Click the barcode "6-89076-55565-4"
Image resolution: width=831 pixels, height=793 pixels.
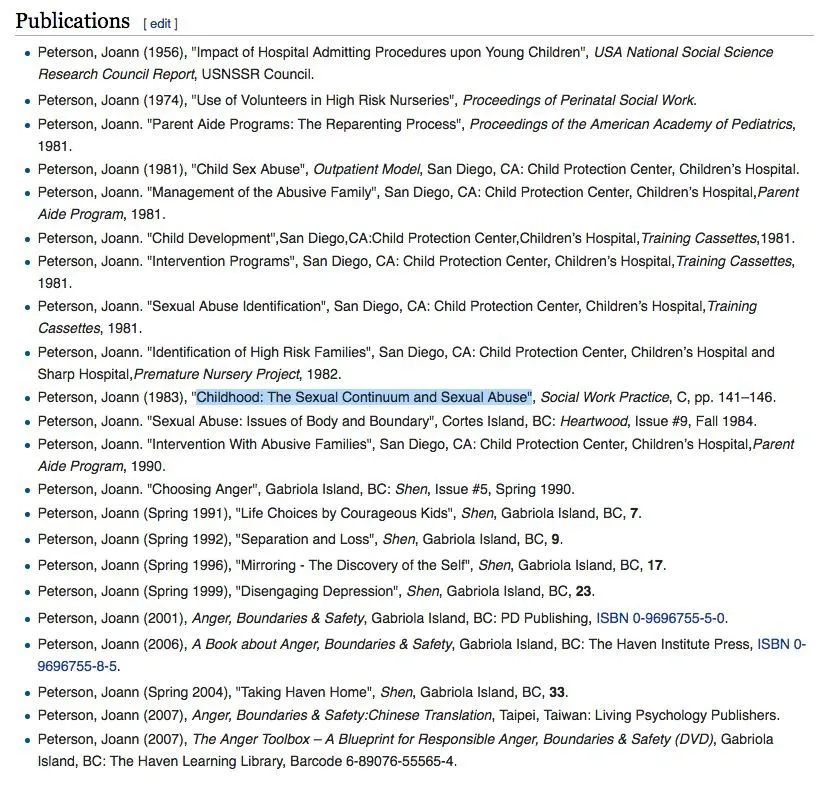pos(400,761)
